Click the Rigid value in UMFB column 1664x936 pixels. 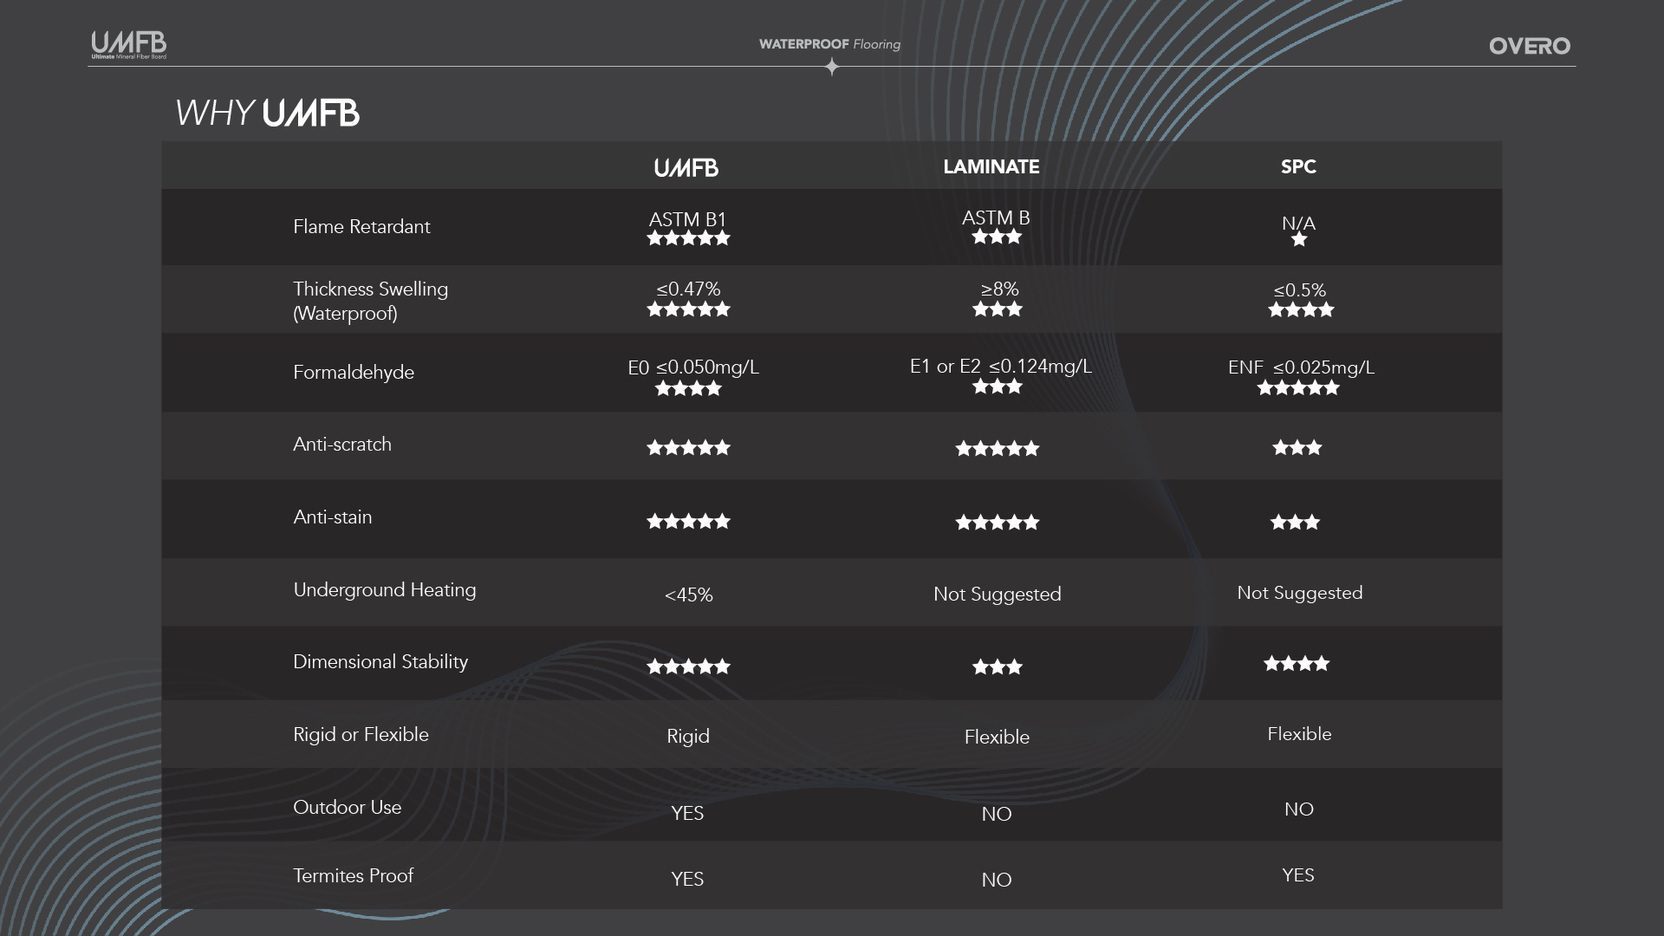[688, 736]
